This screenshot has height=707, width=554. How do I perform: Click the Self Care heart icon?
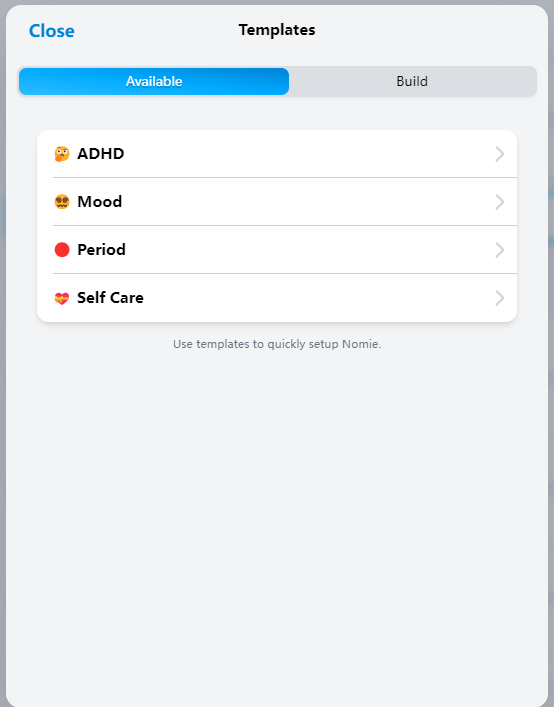62,298
